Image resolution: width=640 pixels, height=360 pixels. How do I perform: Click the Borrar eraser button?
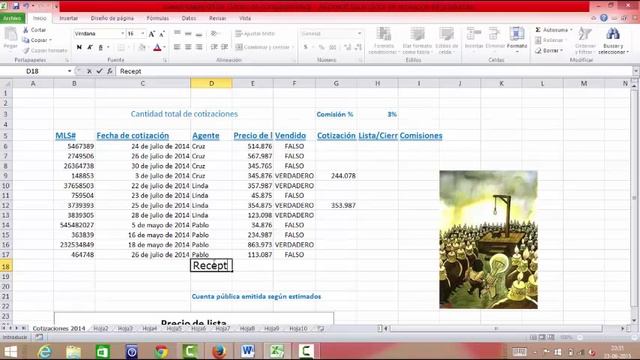click(x=549, y=50)
